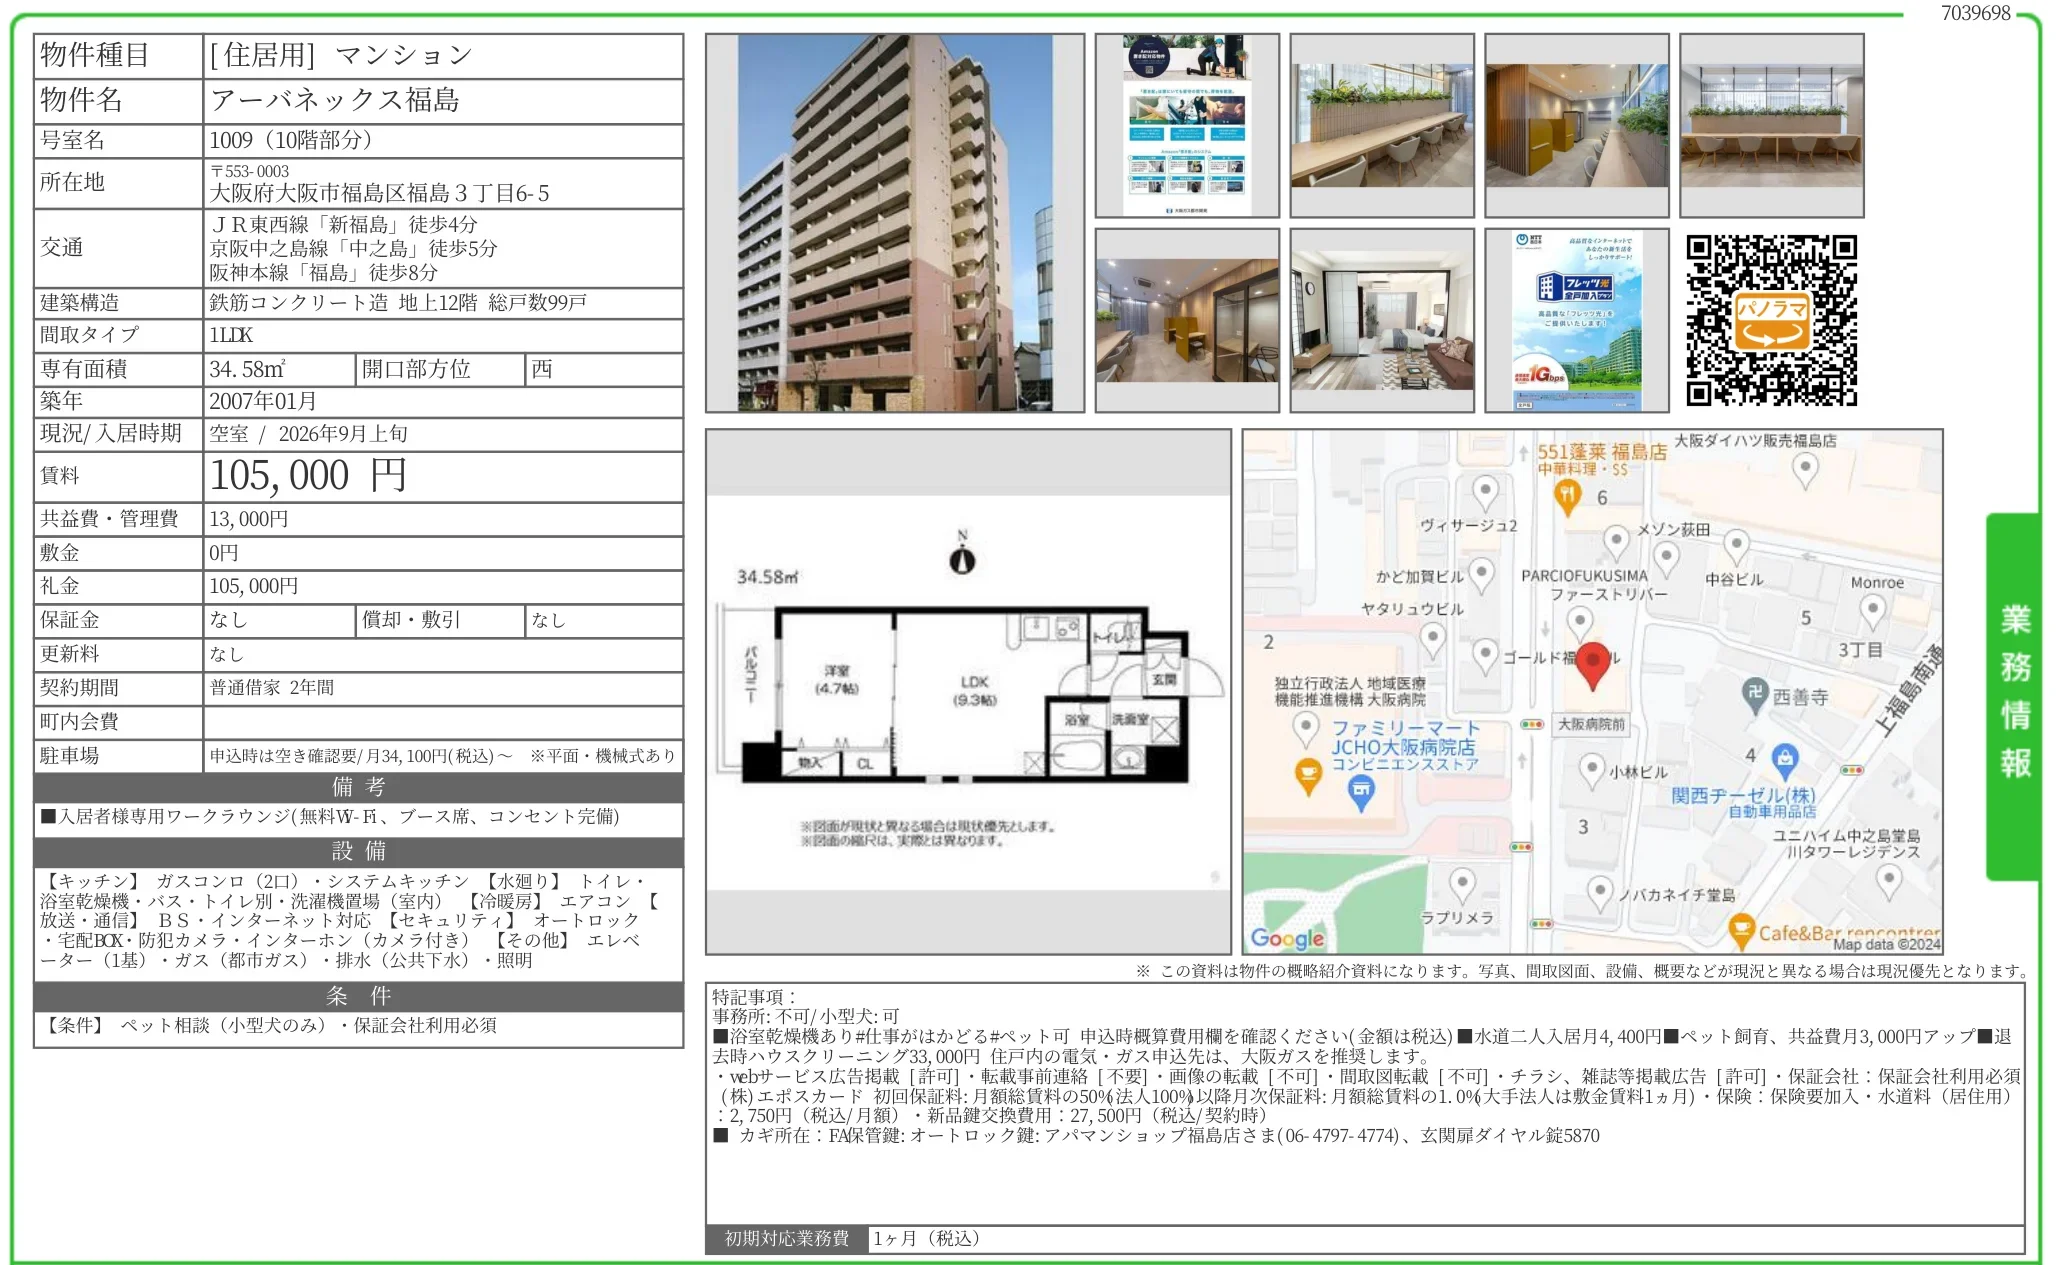
Task: Click the listing ID 7039698
Action: tap(1975, 13)
